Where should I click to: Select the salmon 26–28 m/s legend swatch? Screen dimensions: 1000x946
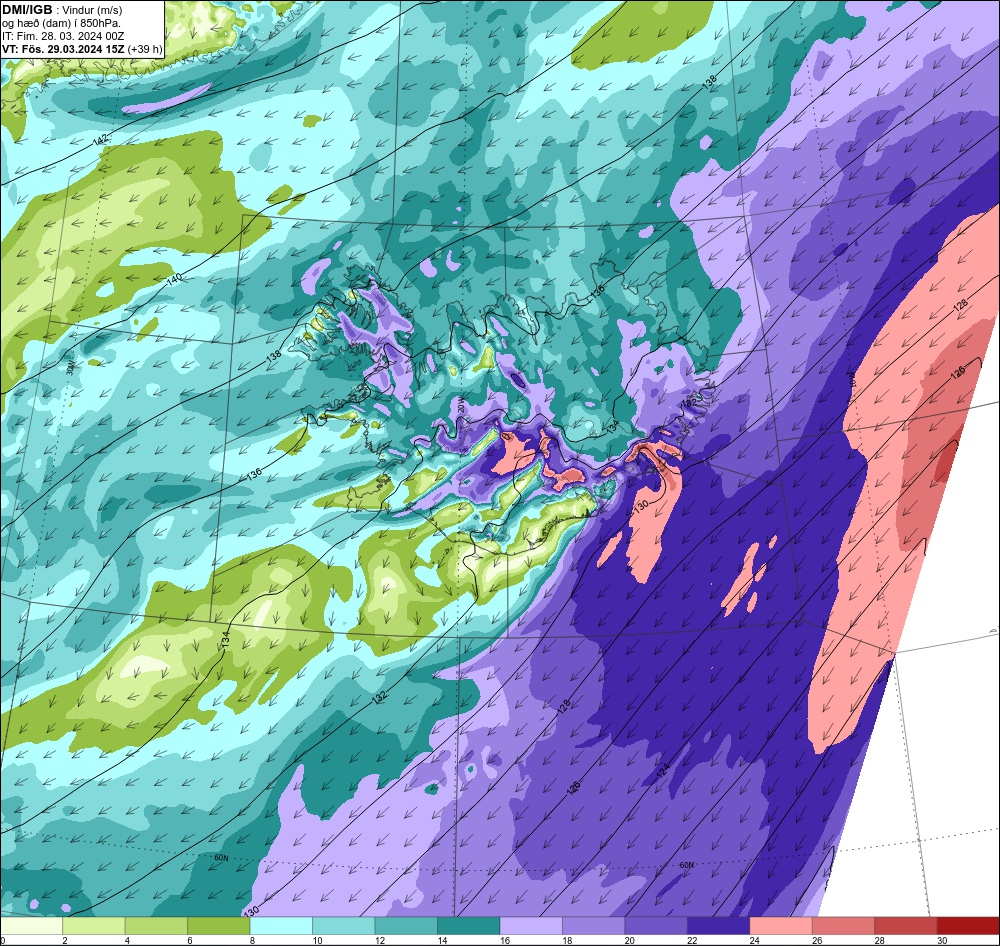(x=844, y=926)
